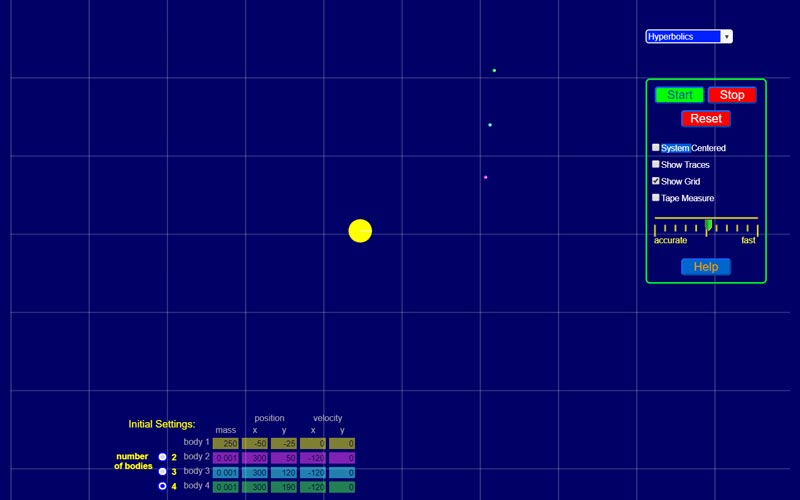Click the yellow sun body
Screen dimensions: 800x500
360,231
